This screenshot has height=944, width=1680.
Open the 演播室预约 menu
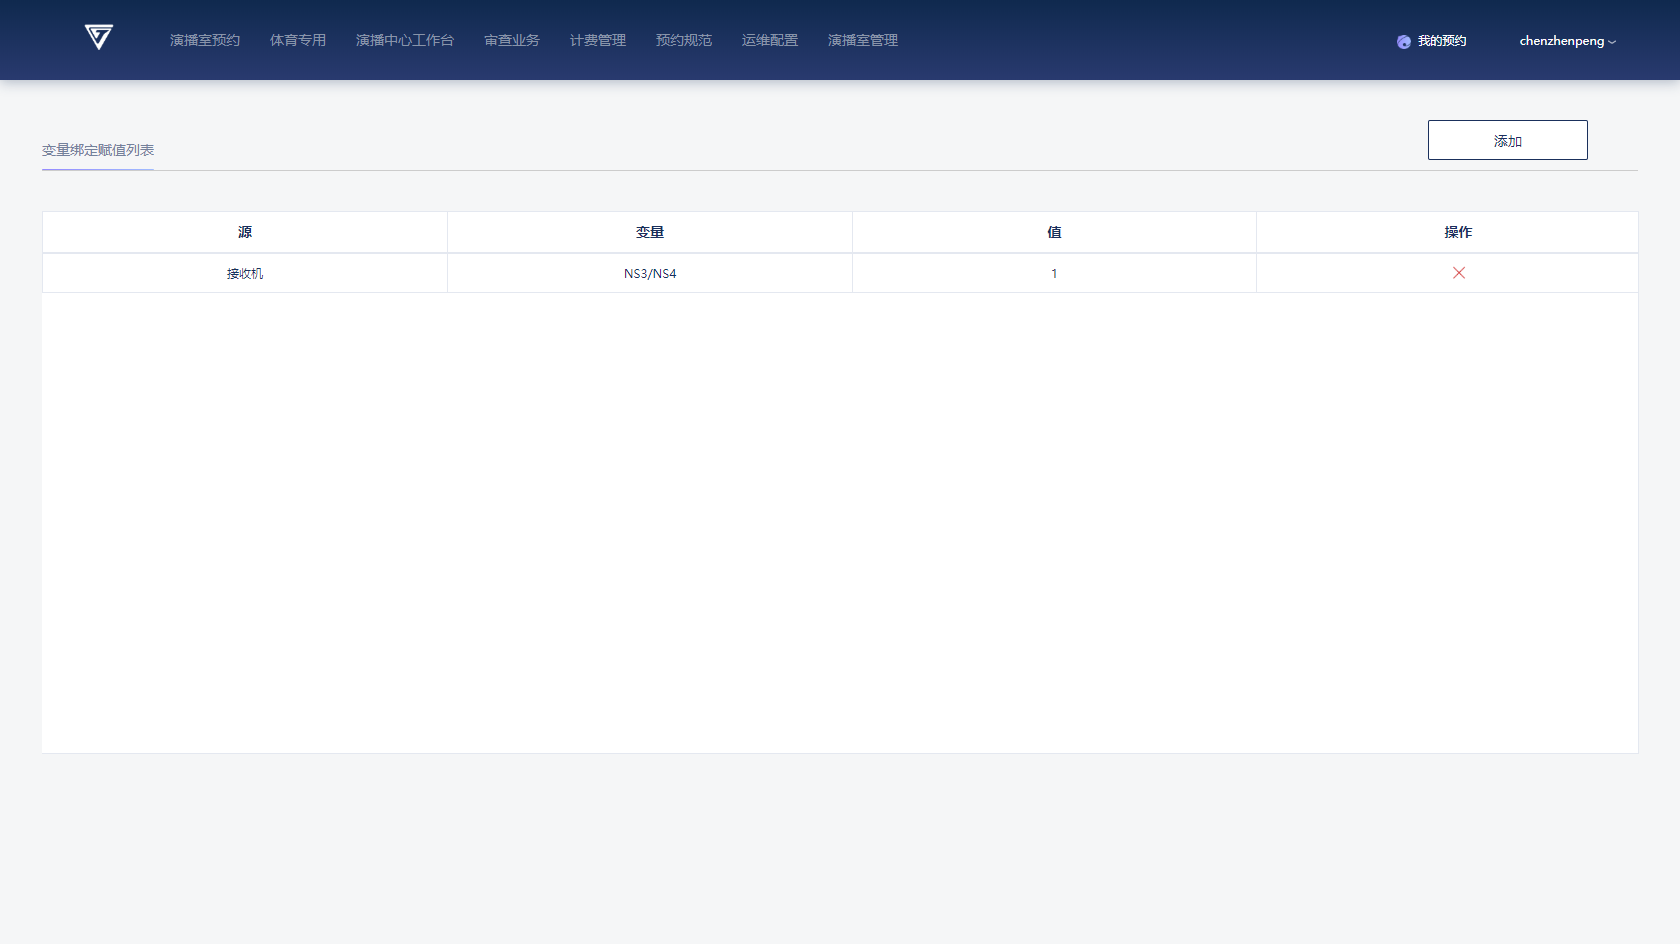[205, 40]
